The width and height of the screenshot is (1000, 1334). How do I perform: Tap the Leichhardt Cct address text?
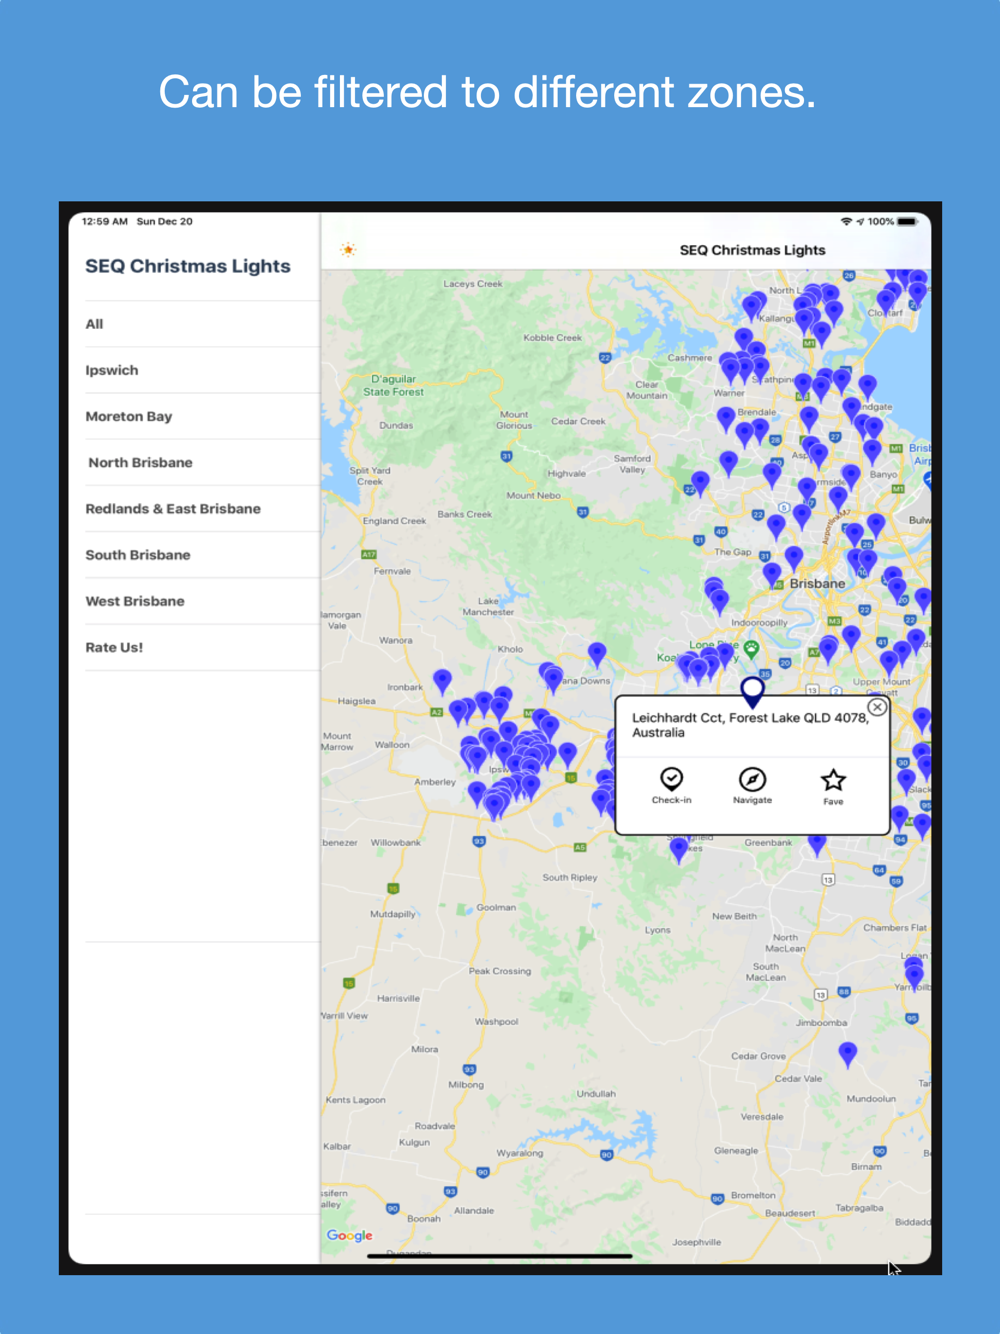click(x=750, y=725)
